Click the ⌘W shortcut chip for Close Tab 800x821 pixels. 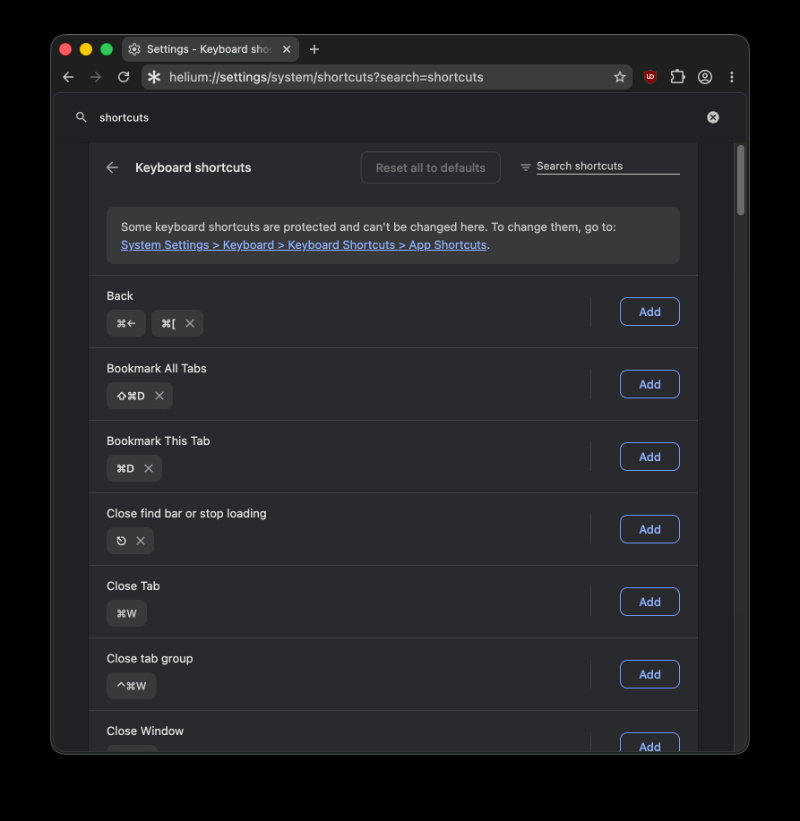pyautogui.click(x=127, y=613)
